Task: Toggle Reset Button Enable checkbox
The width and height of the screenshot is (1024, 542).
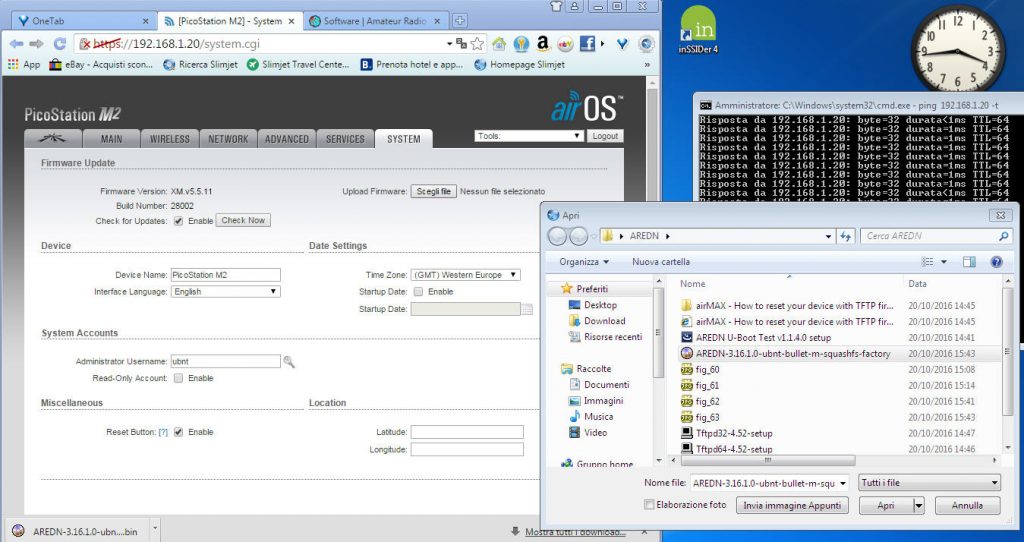Action: tap(178, 432)
